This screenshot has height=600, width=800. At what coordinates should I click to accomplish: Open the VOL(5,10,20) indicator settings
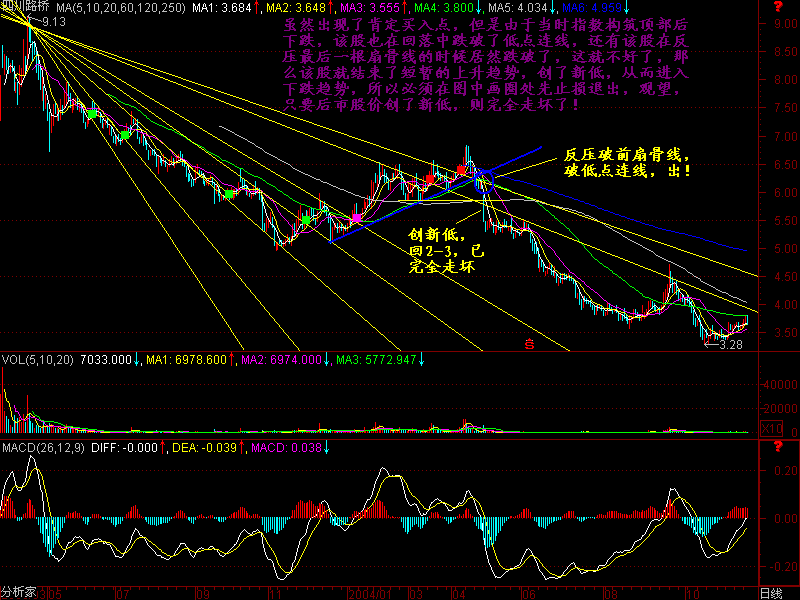coord(38,360)
